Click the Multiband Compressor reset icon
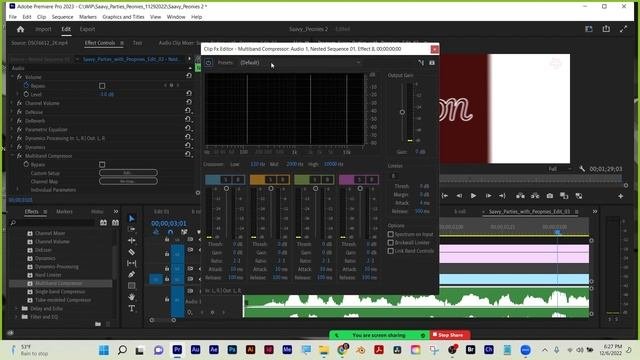 coord(189,155)
